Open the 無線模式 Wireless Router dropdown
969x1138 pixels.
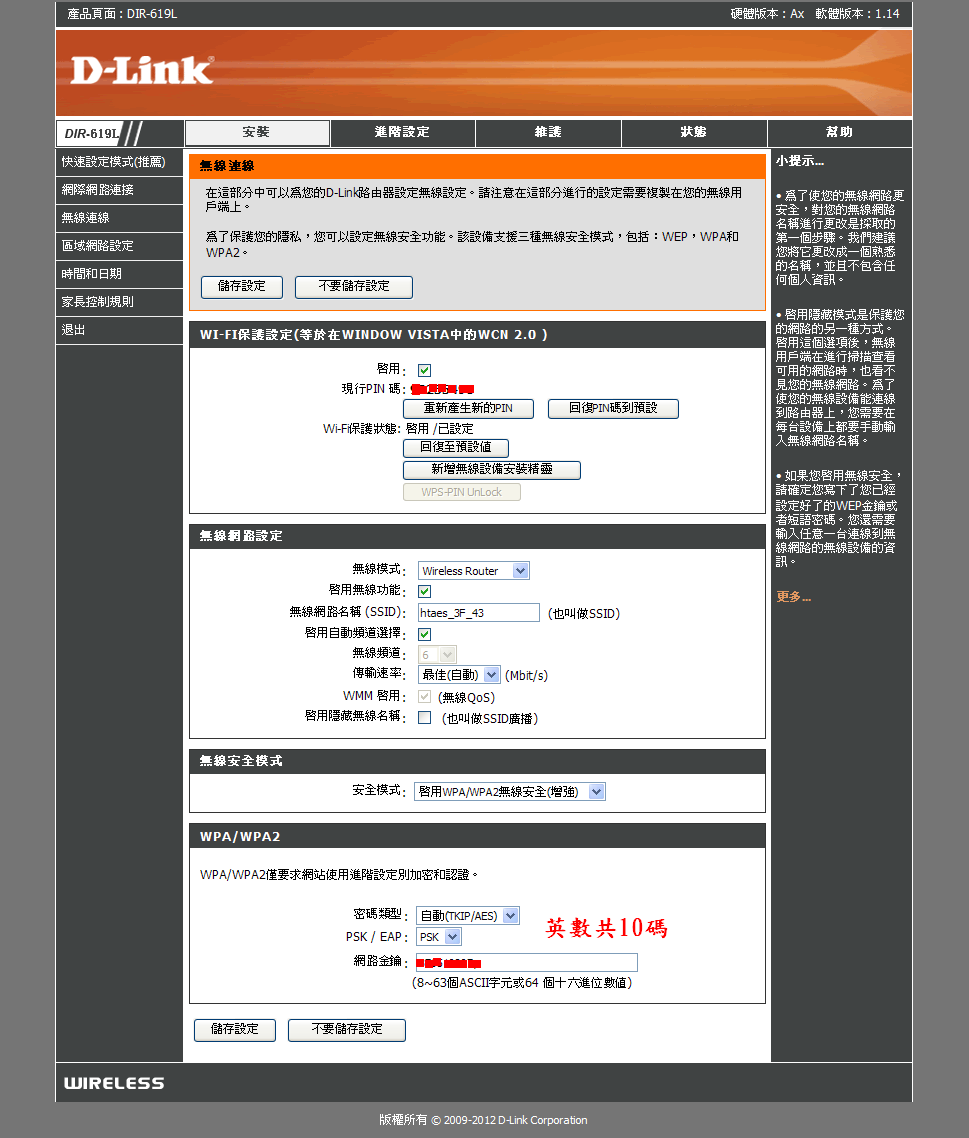tap(473, 571)
